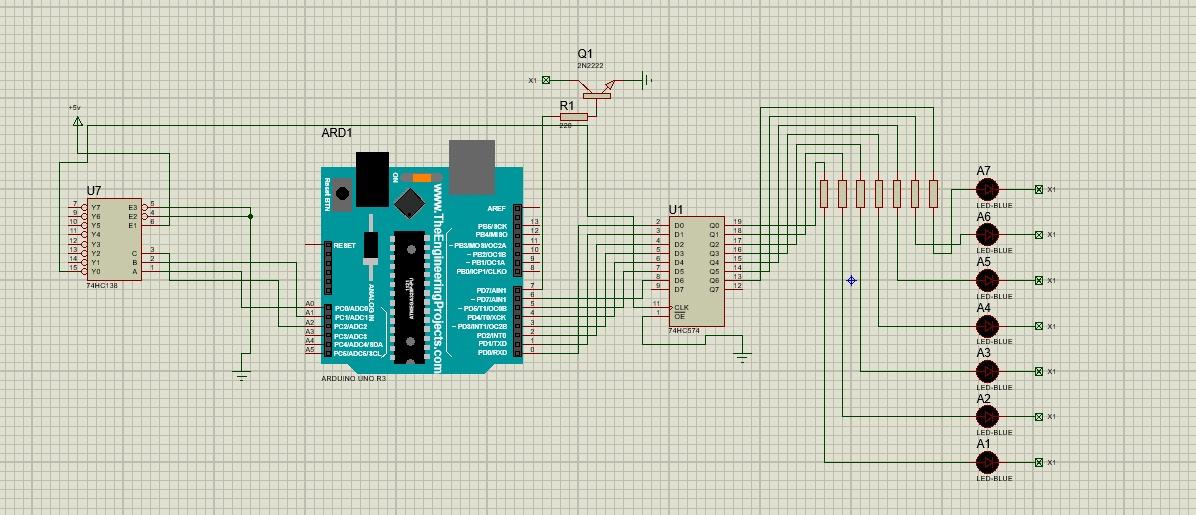Screen dimensions: 1196x515
Task: Select the LED labeled A6
Action: point(987,234)
